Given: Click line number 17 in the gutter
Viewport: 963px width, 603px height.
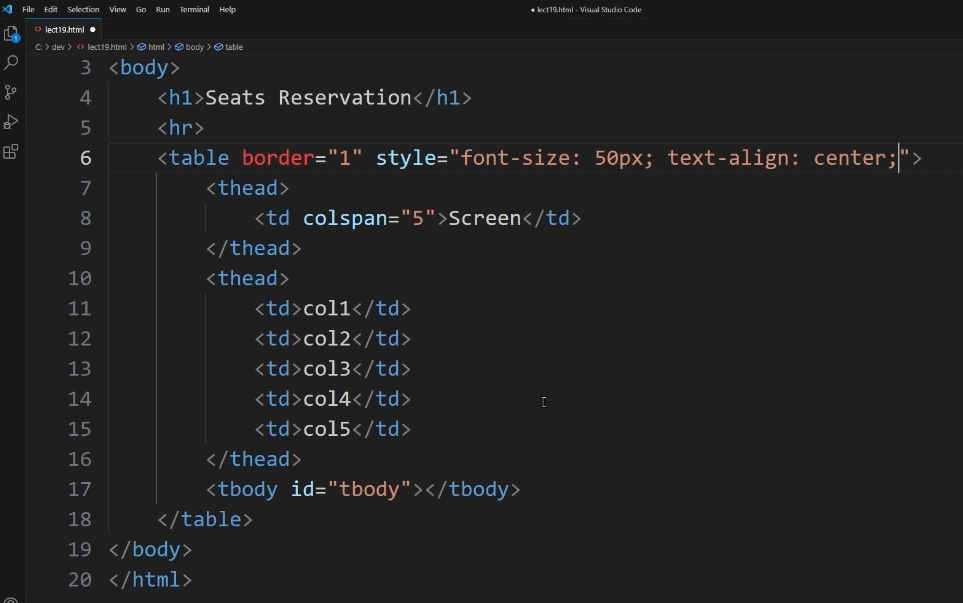Looking at the screenshot, I should [x=79, y=489].
